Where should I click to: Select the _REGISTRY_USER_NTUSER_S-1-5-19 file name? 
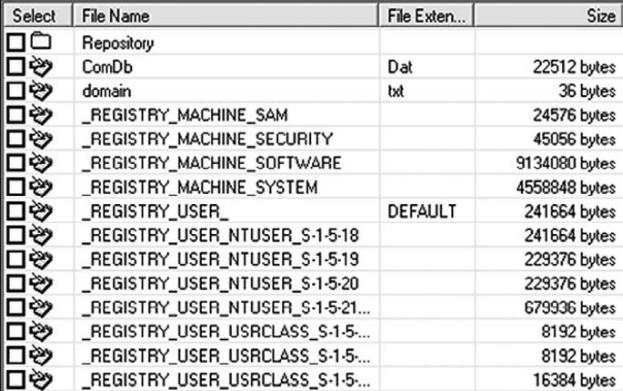[221, 259]
